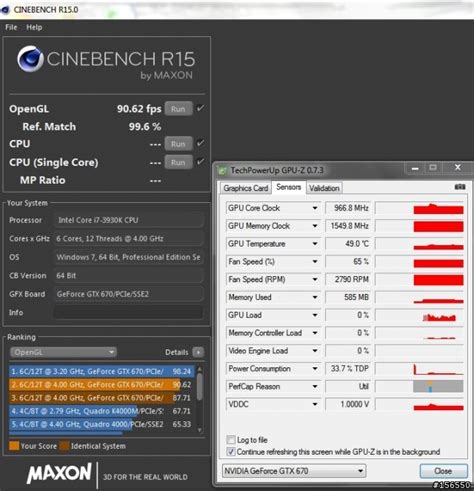
Task: Open the Help menu in Cinebench
Action: tap(34, 27)
